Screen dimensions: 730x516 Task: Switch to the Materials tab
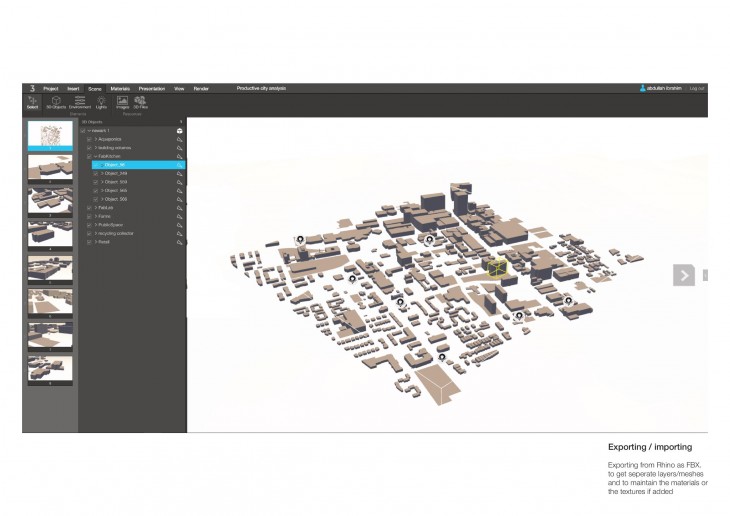120,89
